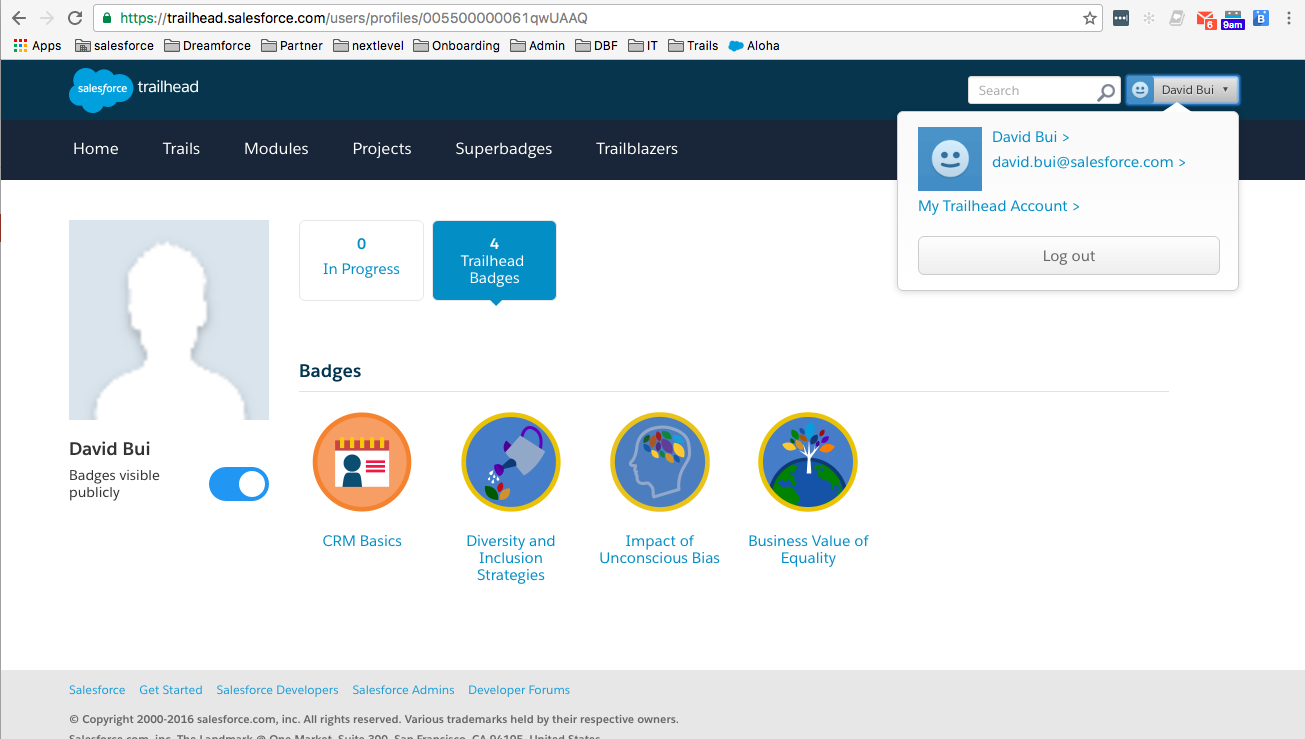Viewport: 1305px width, 739px height.
Task: Open My Trailhead Account link
Action: tap(999, 206)
